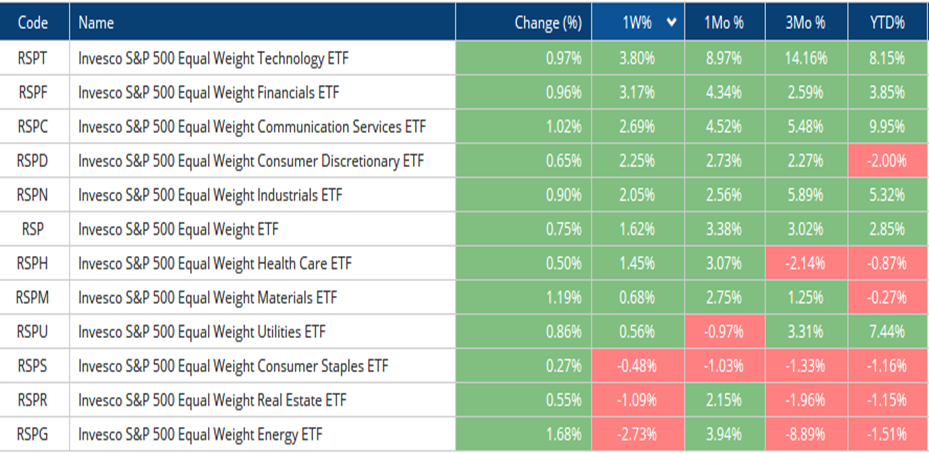Click RSPH 3Mo -2.14% cell
The width and height of the screenshot is (929, 453).
coord(805,263)
